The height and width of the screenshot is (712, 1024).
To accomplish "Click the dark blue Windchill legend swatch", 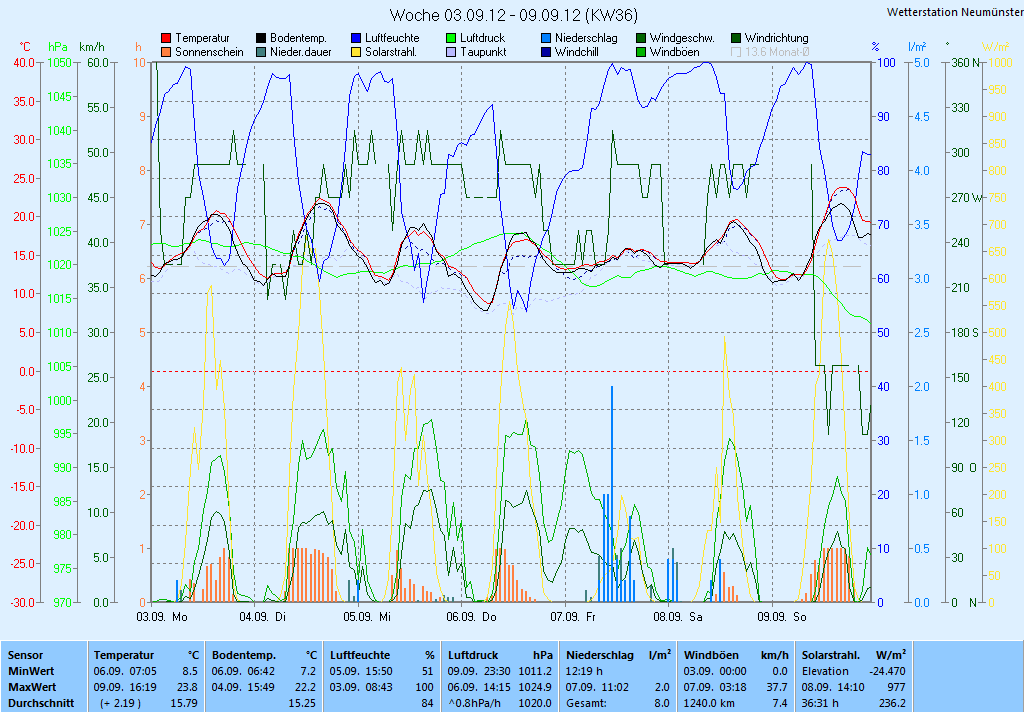I will [x=546, y=52].
